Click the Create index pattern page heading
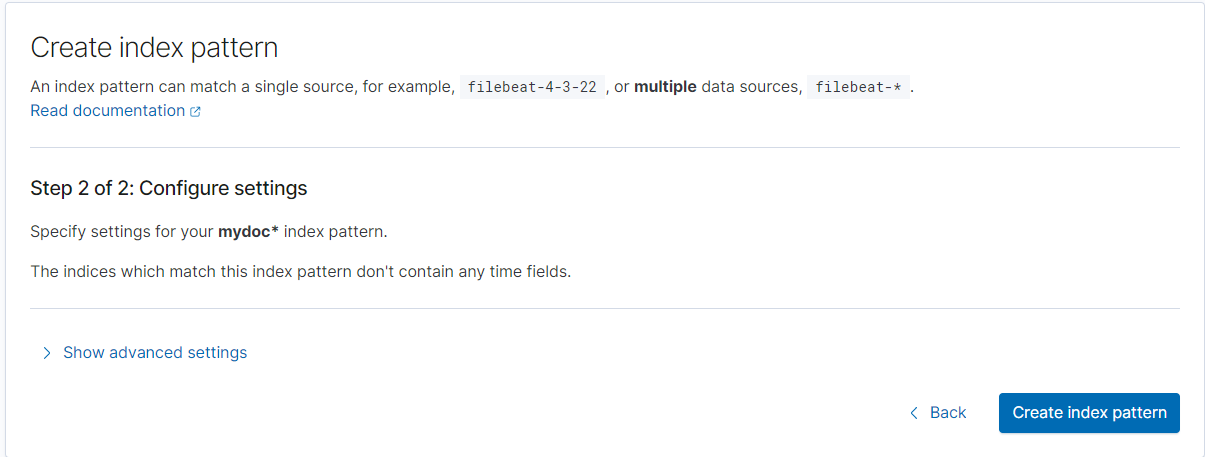The width and height of the screenshot is (1205, 457). pyautogui.click(x=154, y=47)
